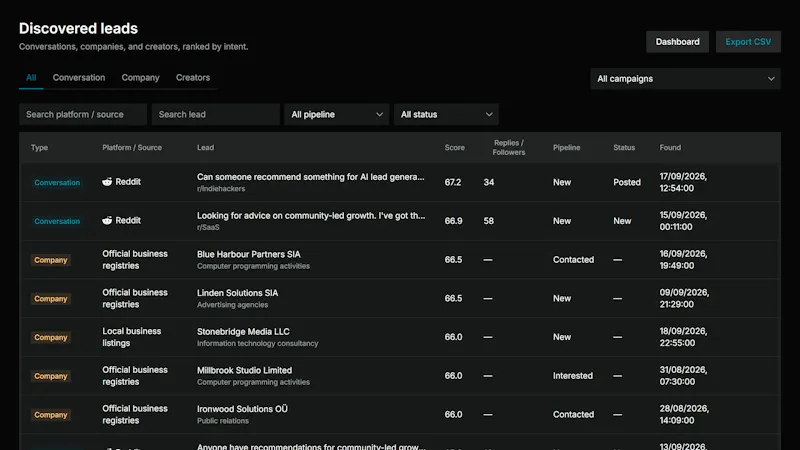Click the Pipeline column header
800x450 pixels.
point(566,147)
